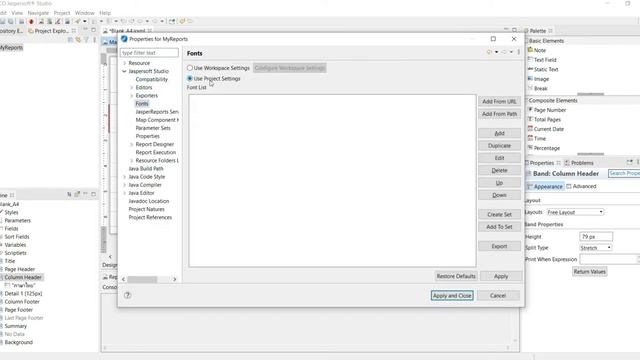Viewport: 640px width, 360px height.
Task: Switch to Project Explorer tab
Action: click(x=51, y=31)
